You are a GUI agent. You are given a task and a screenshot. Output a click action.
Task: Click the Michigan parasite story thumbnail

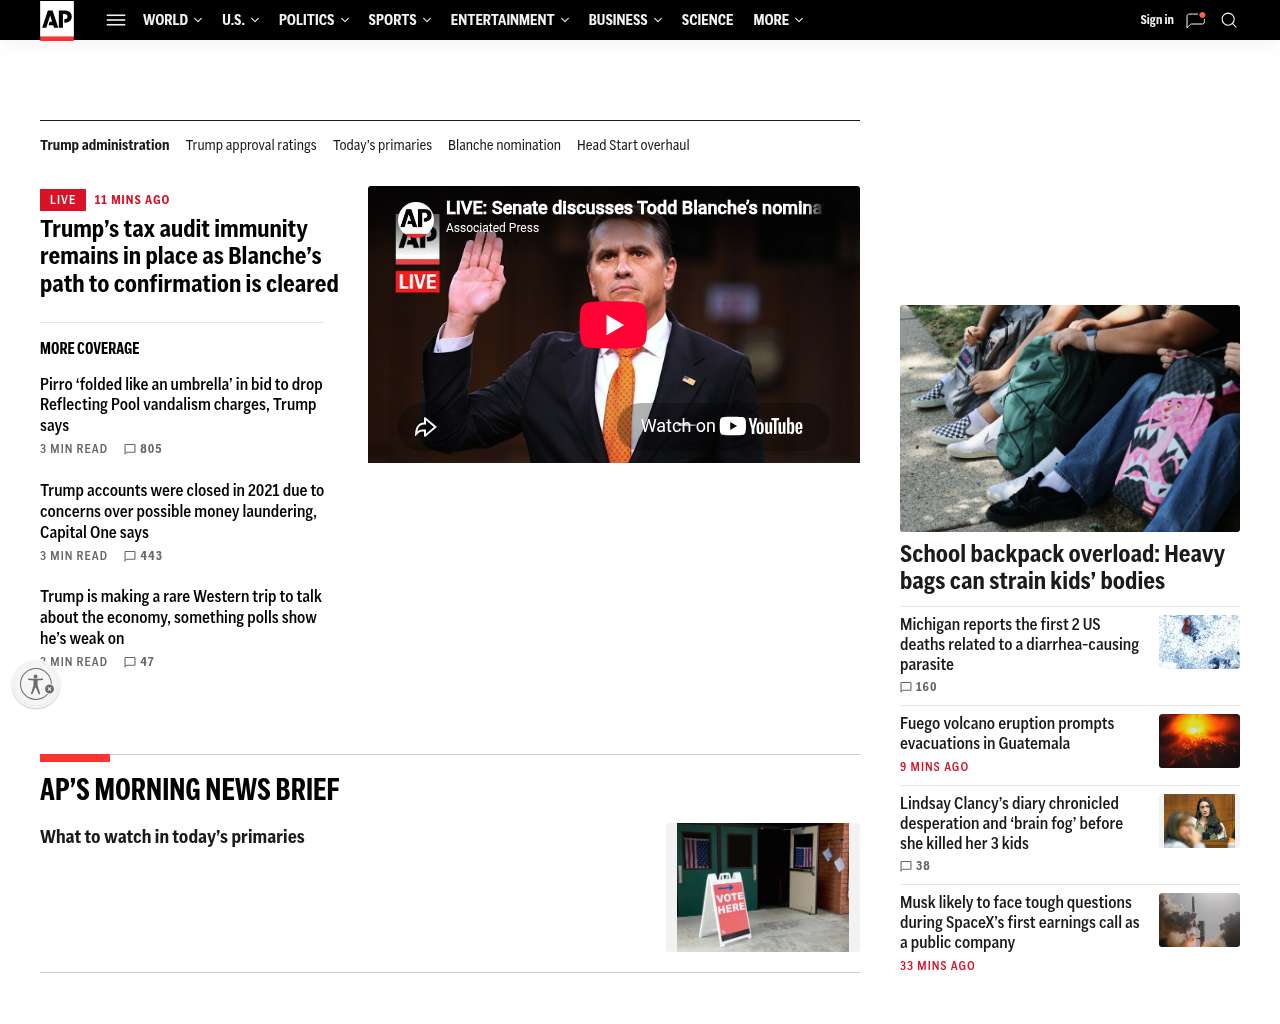point(1199,642)
